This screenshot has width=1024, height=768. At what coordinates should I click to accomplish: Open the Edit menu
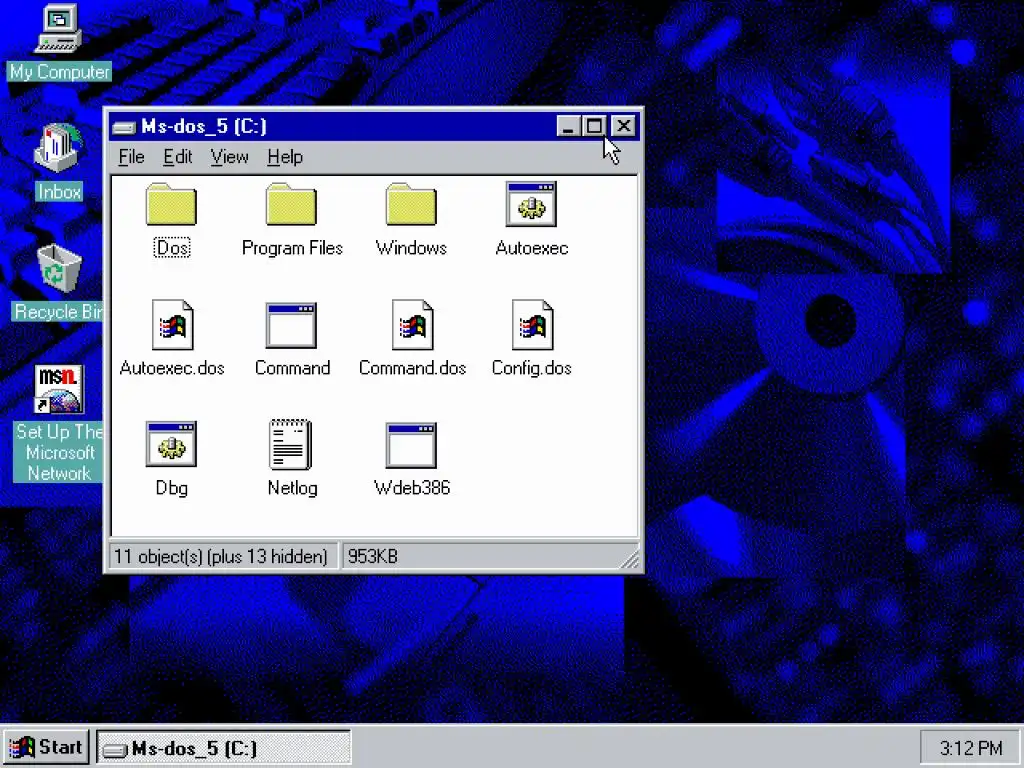(178, 157)
